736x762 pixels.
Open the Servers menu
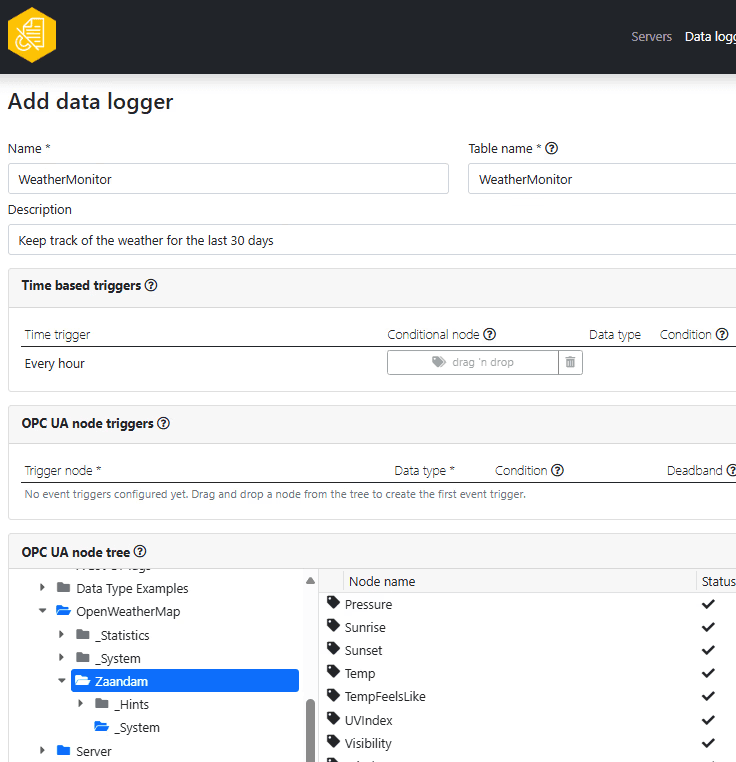(x=651, y=36)
